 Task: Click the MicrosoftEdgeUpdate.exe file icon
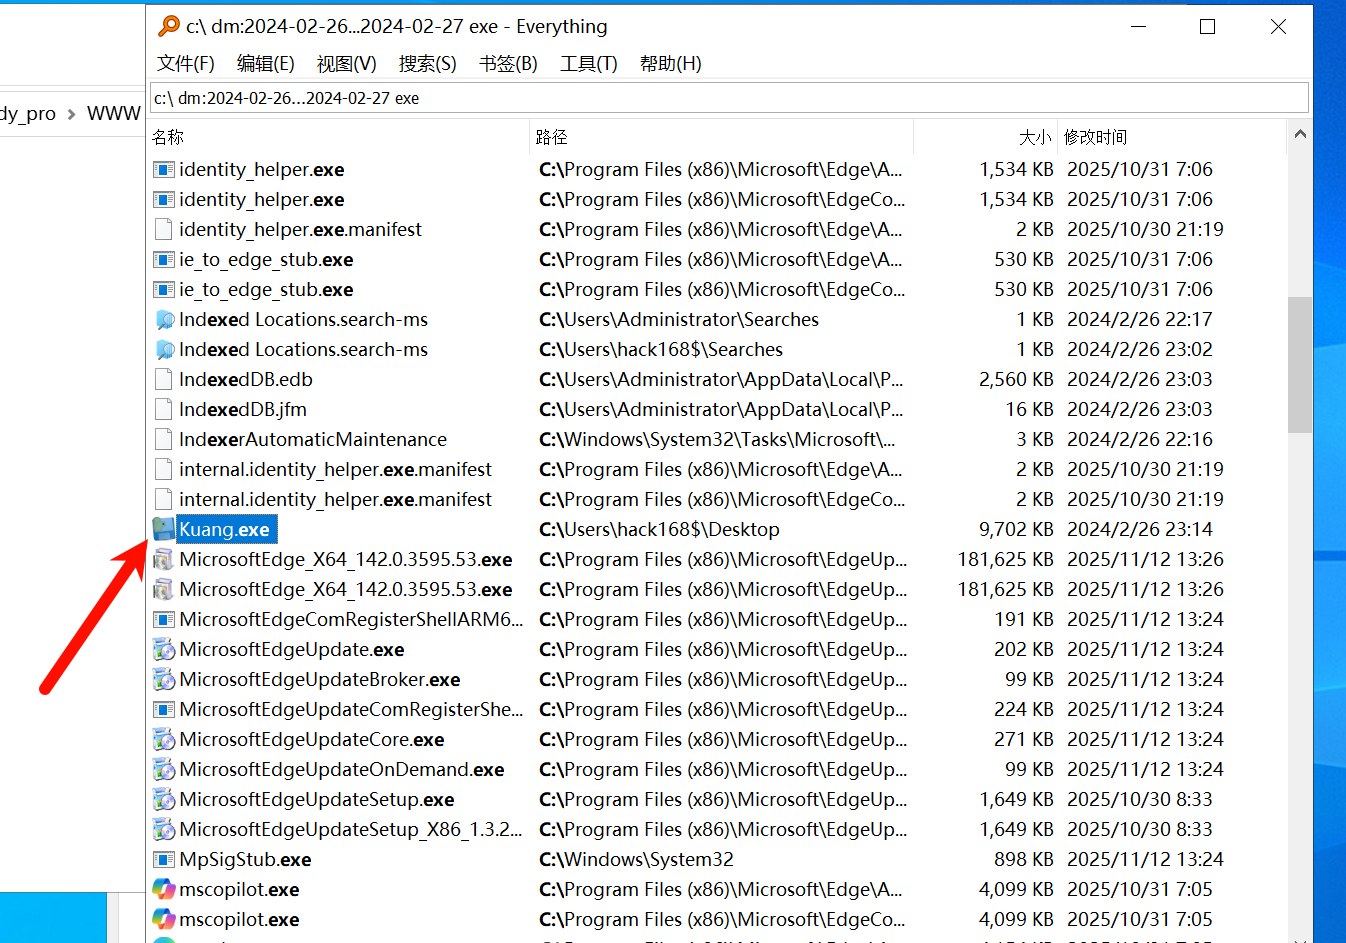click(164, 649)
